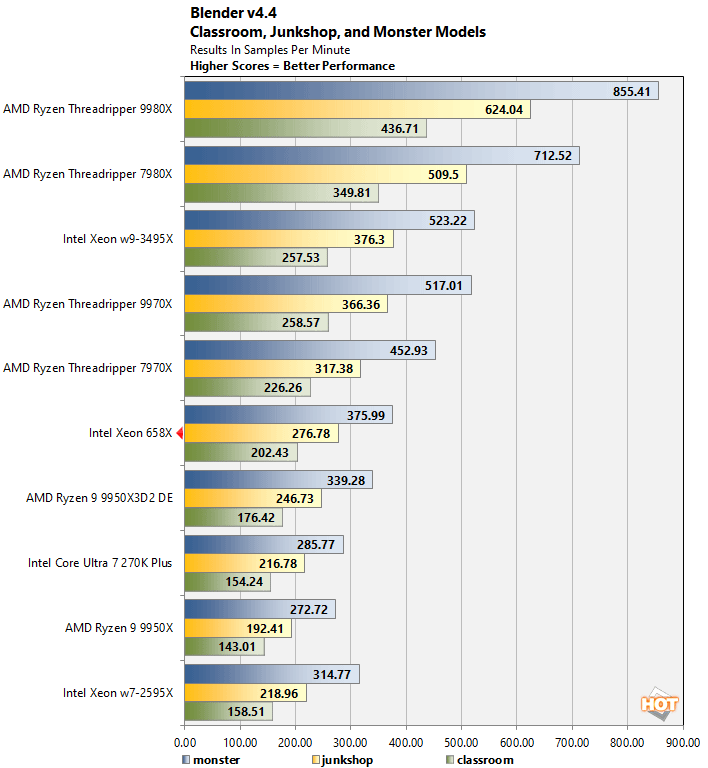This screenshot has height=768, width=708.
Task: Click the monster legend color swatch
Action: click(x=186, y=760)
